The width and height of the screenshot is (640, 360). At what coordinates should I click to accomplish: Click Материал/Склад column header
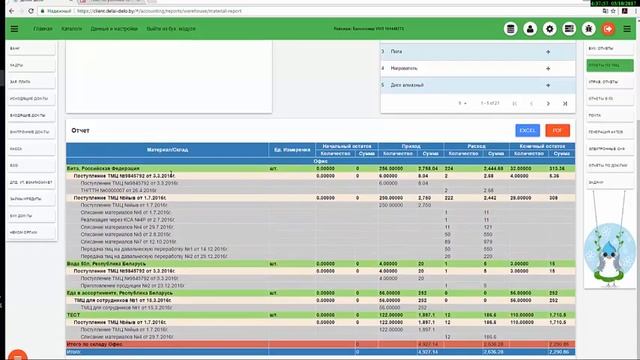pyautogui.click(x=167, y=150)
